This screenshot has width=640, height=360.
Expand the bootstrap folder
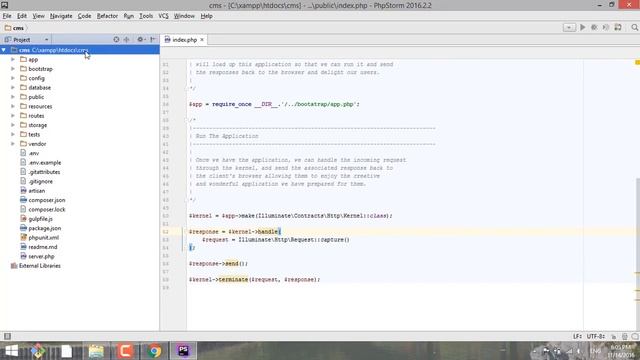click(x=13, y=69)
